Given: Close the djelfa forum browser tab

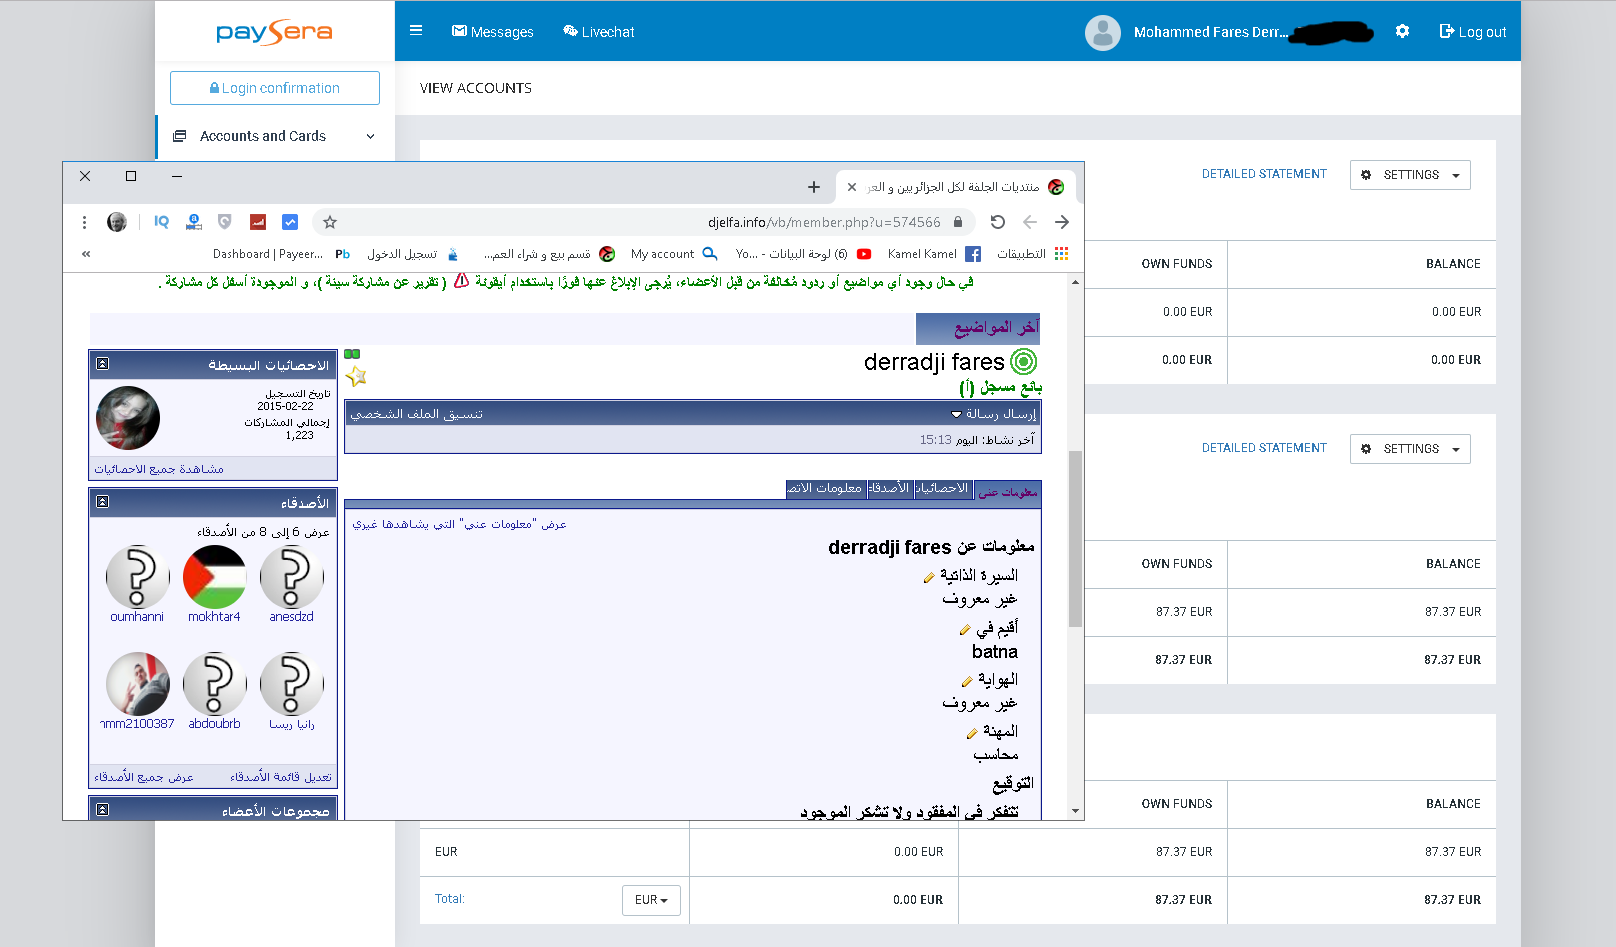Looking at the screenshot, I should pos(852,187).
